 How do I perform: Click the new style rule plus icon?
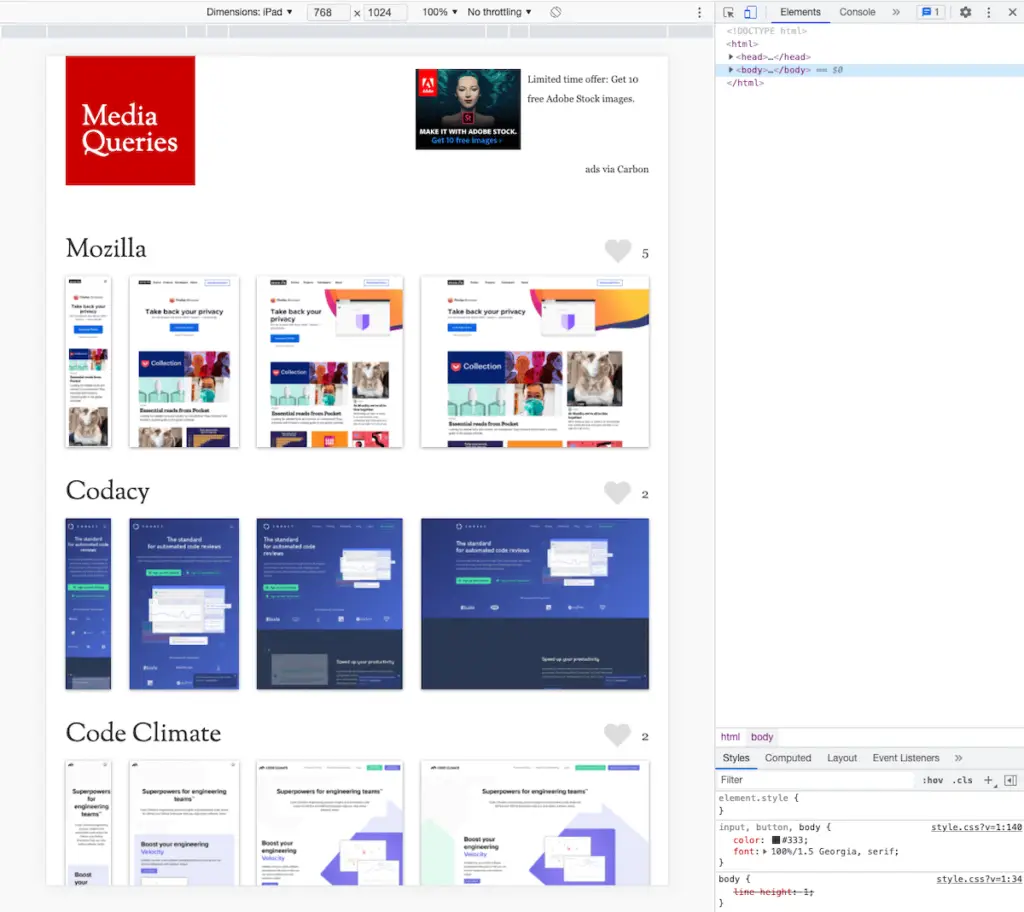[x=986, y=780]
